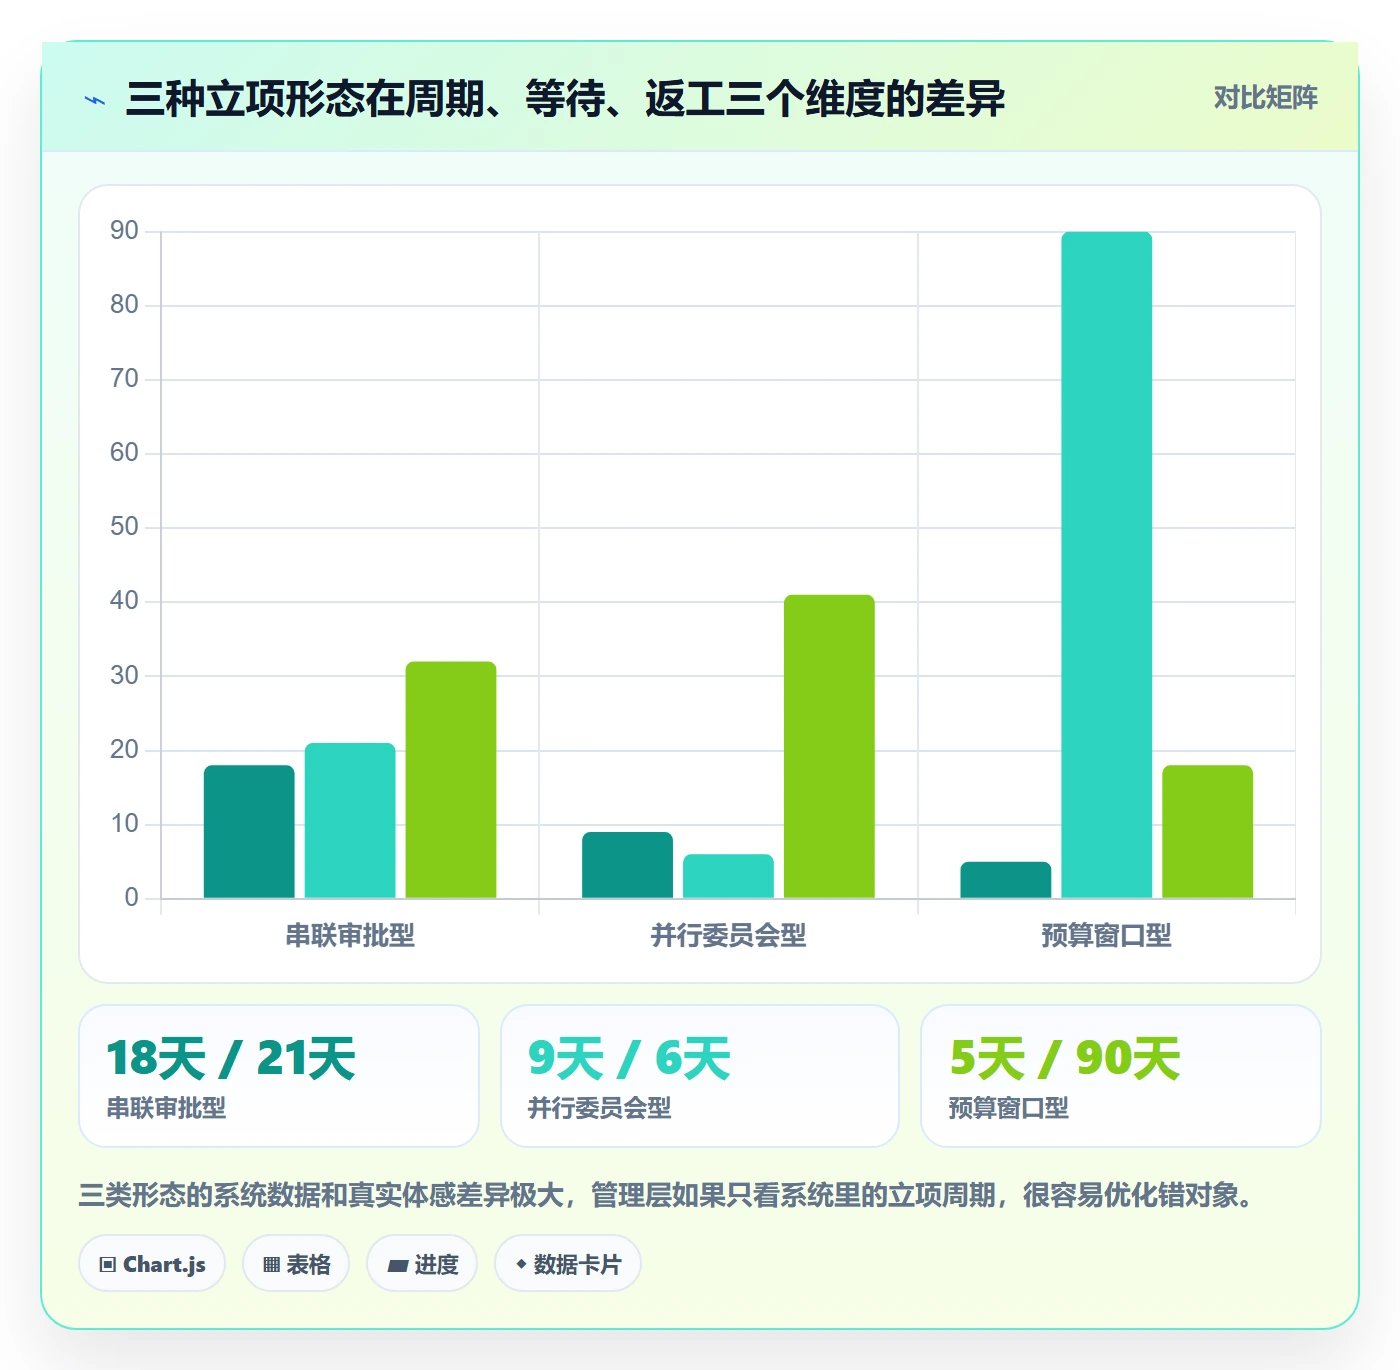Click the square icon in Chart.js chip
The height and width of the screenshot is (1370, 1400).
(x=108, y=1265)
